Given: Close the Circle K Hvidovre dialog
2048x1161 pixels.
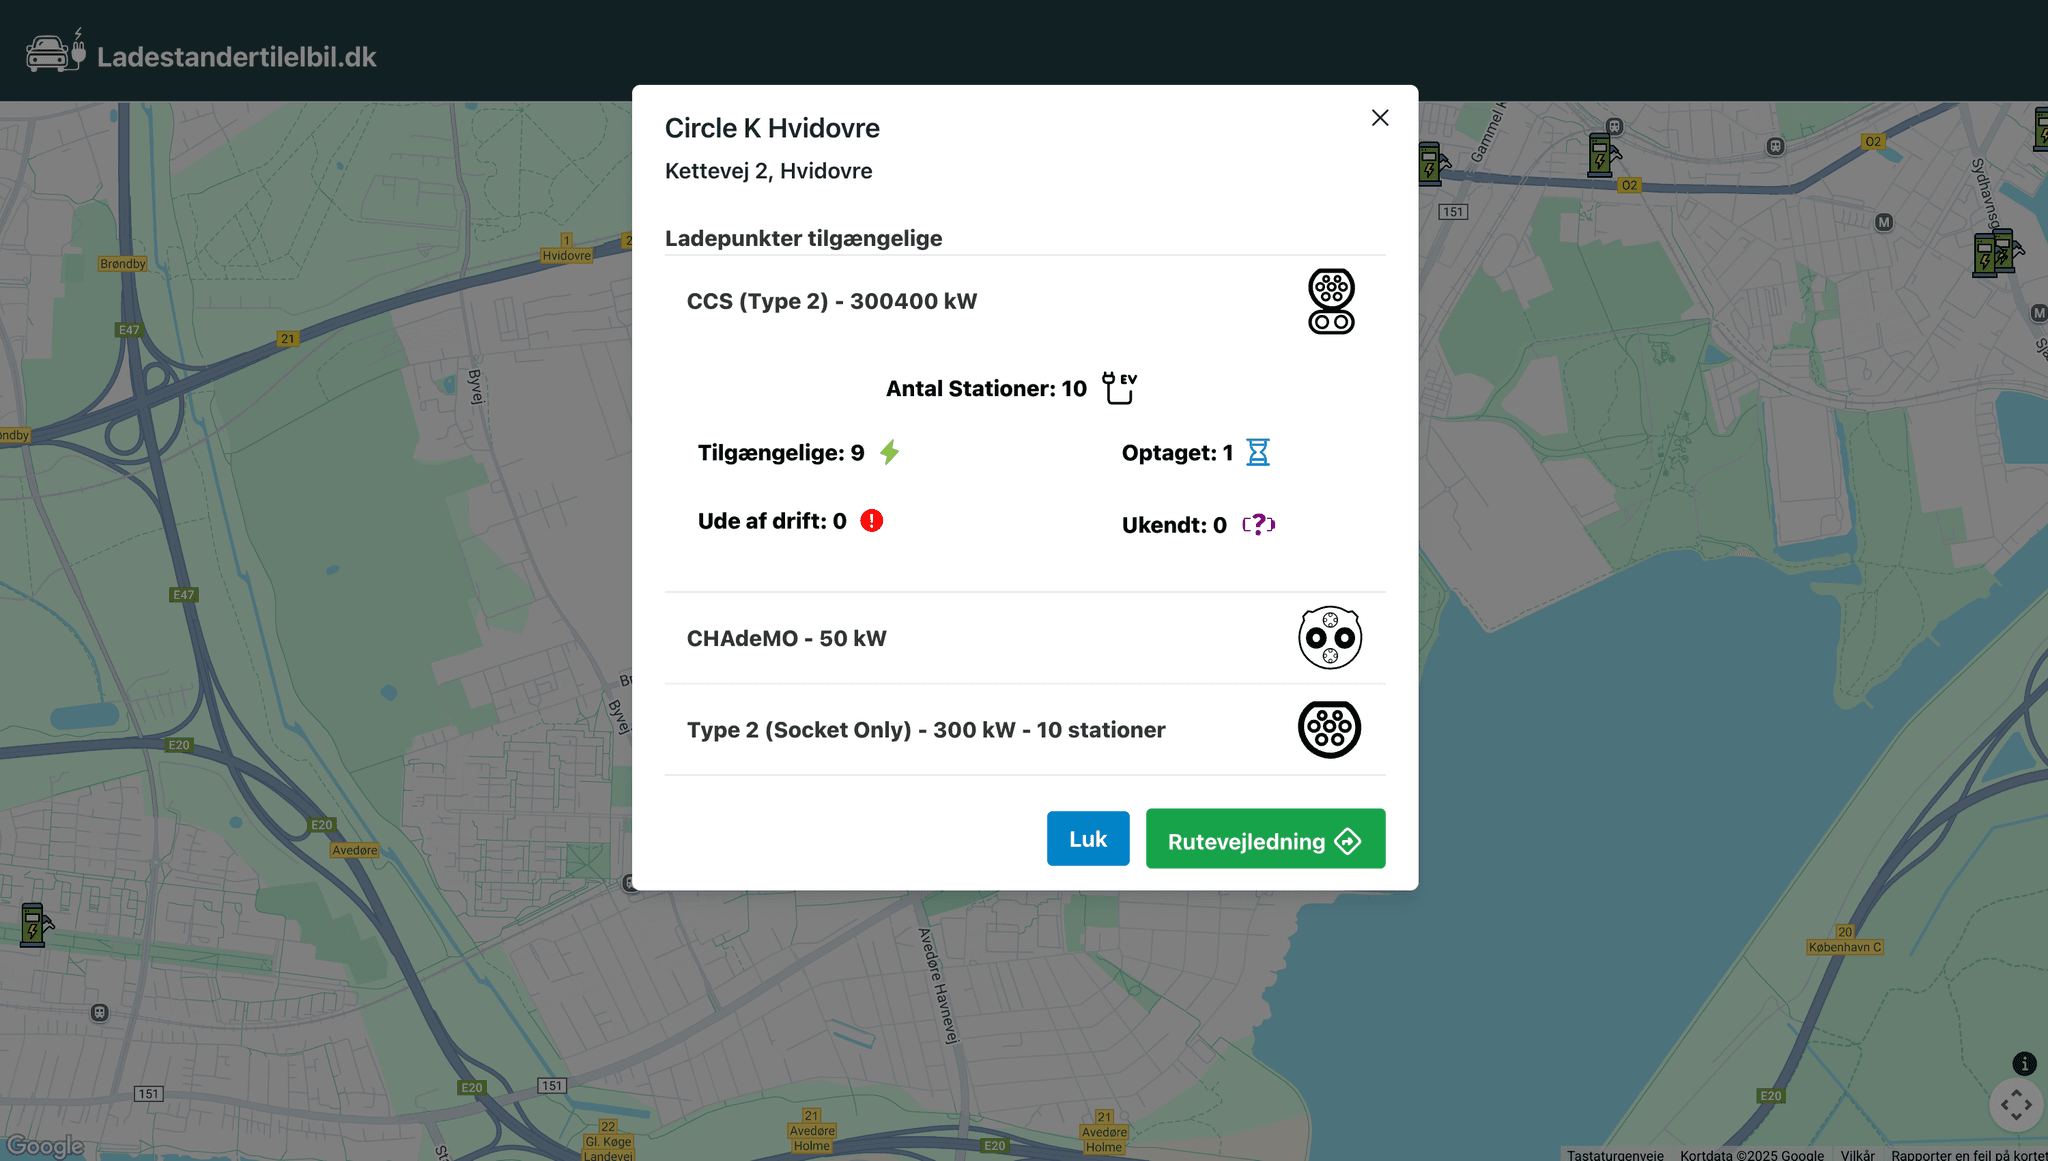Looking at the screenshot, I should [1380, 118].
